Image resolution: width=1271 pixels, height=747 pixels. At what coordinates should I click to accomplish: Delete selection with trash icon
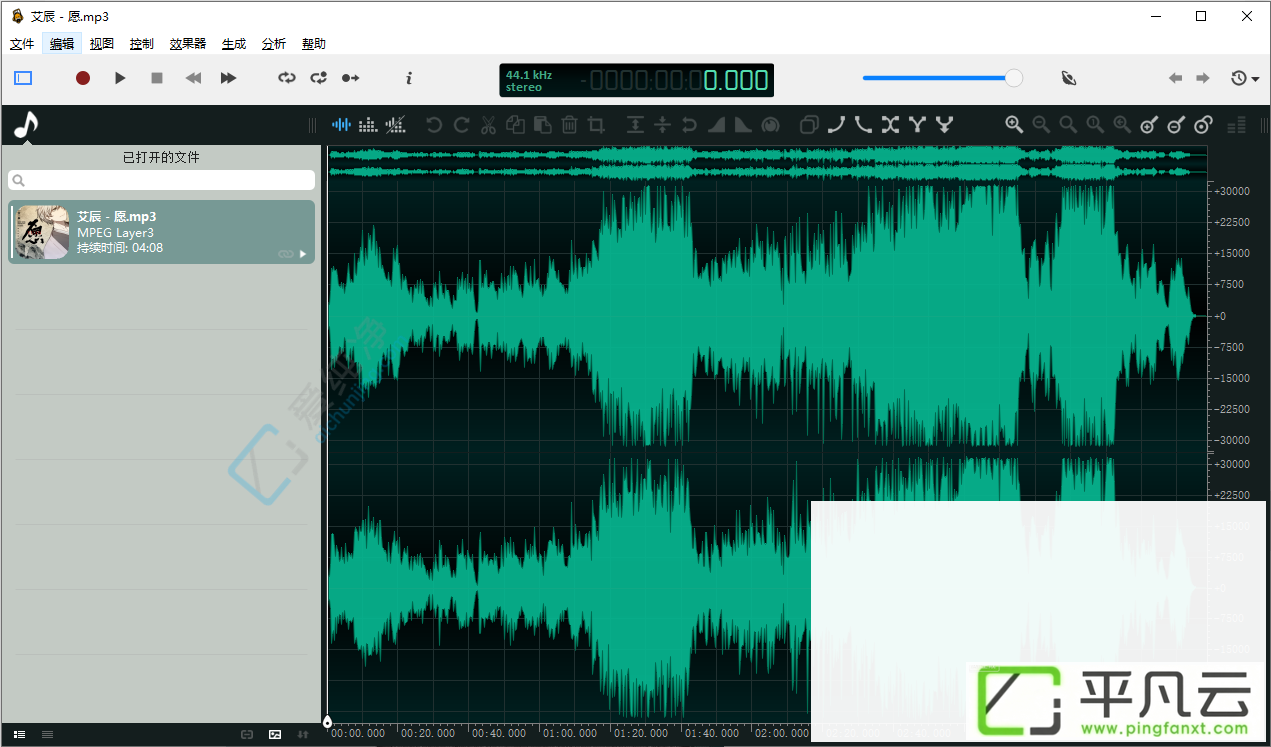(x=569, y=125)
